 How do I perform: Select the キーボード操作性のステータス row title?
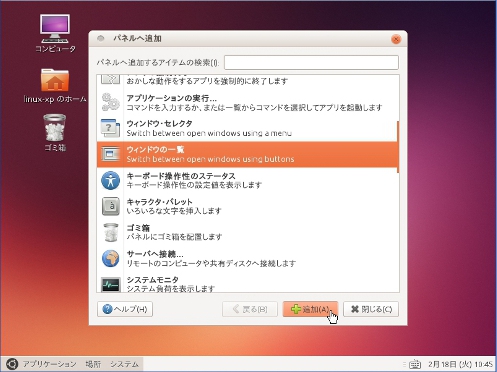coord(181,176)
